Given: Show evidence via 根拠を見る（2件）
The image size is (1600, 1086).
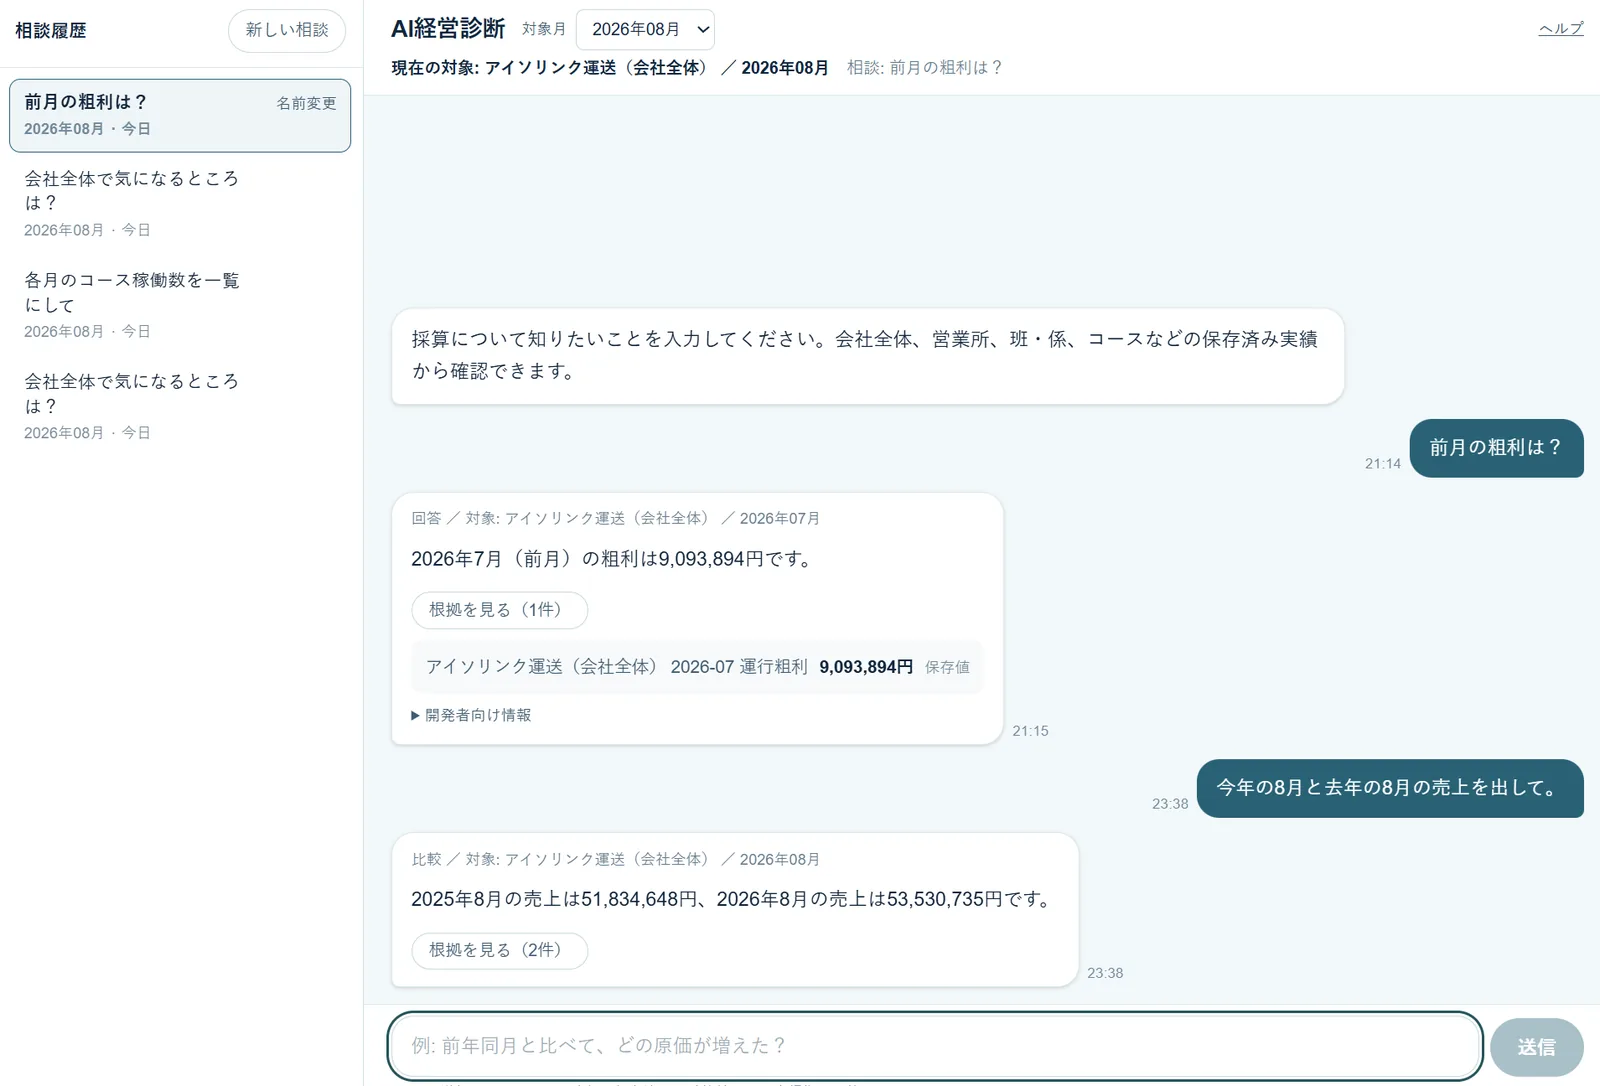Looking at the screenshot, I should point(499,950).
